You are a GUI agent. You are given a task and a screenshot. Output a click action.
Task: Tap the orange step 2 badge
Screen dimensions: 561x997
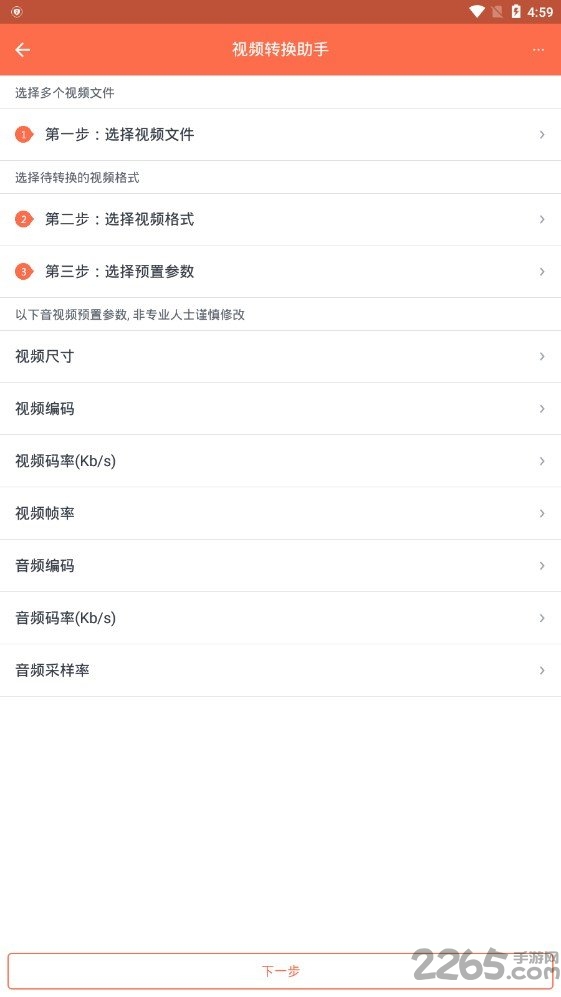tap(24, 219)
